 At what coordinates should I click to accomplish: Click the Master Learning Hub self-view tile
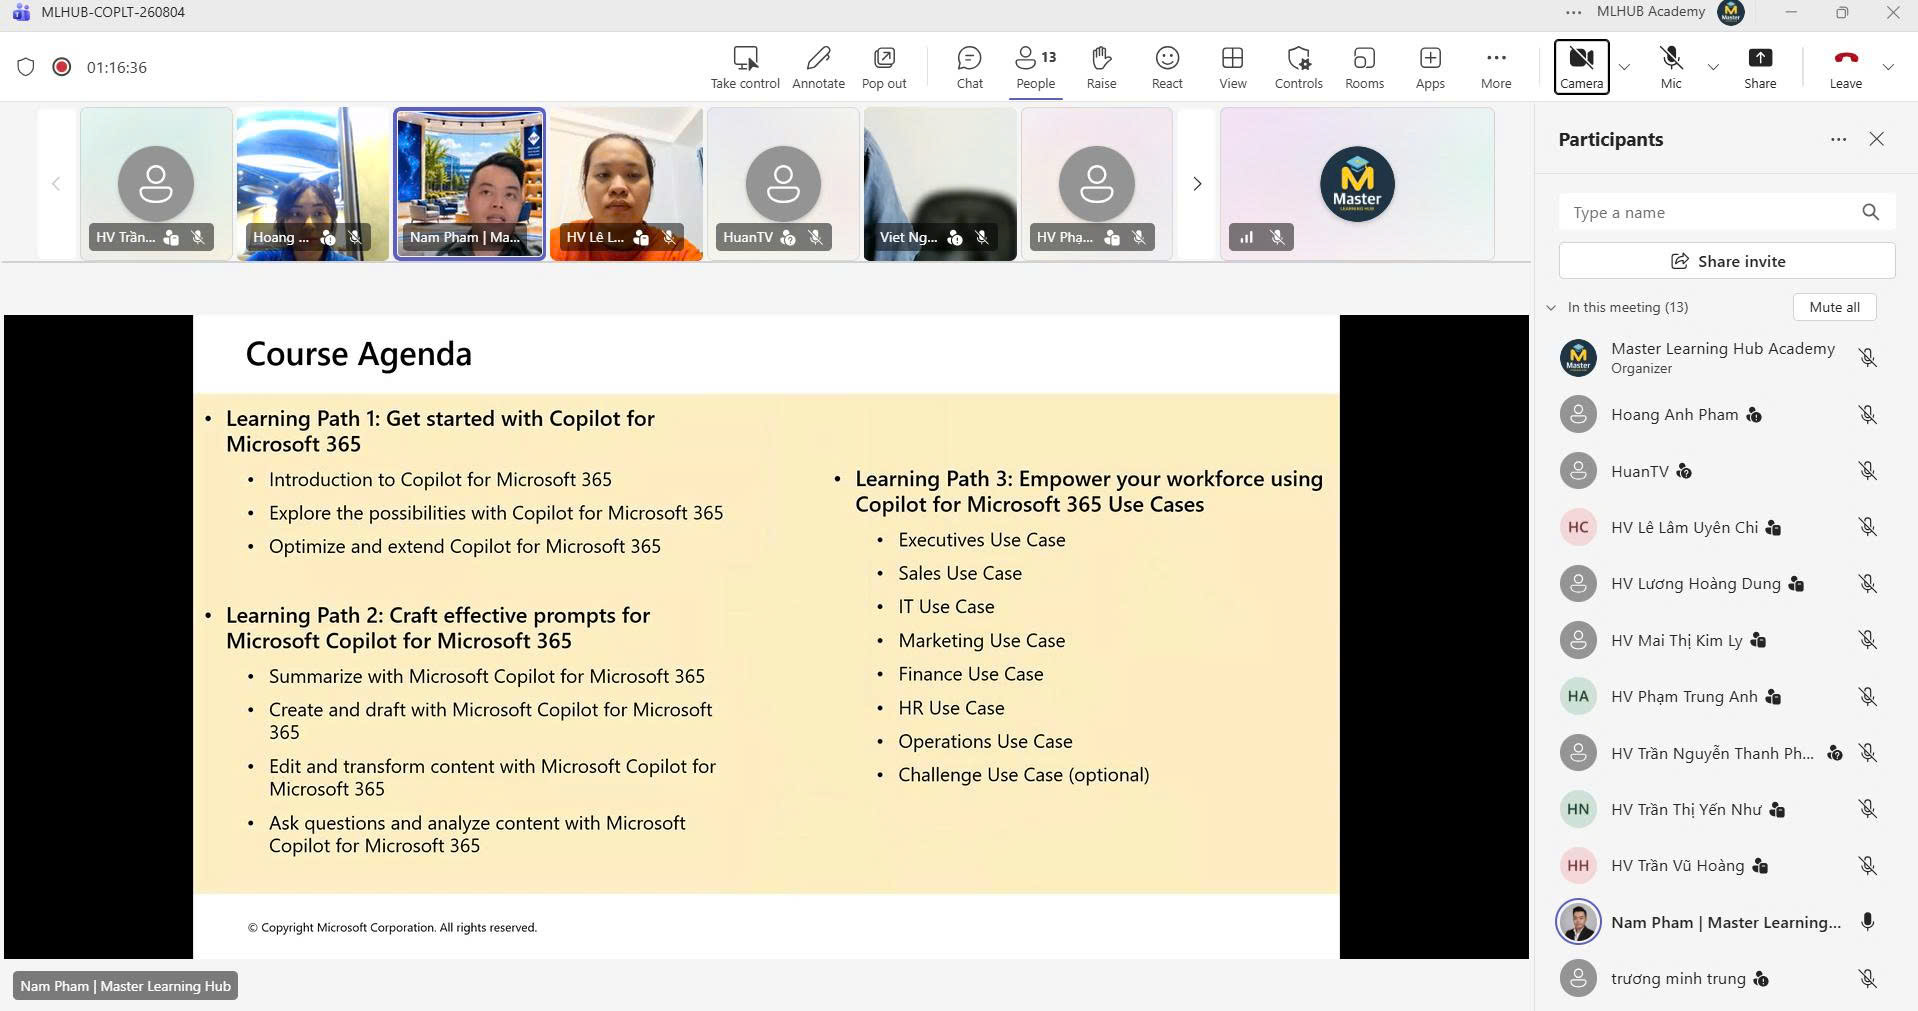point(1357,184)
